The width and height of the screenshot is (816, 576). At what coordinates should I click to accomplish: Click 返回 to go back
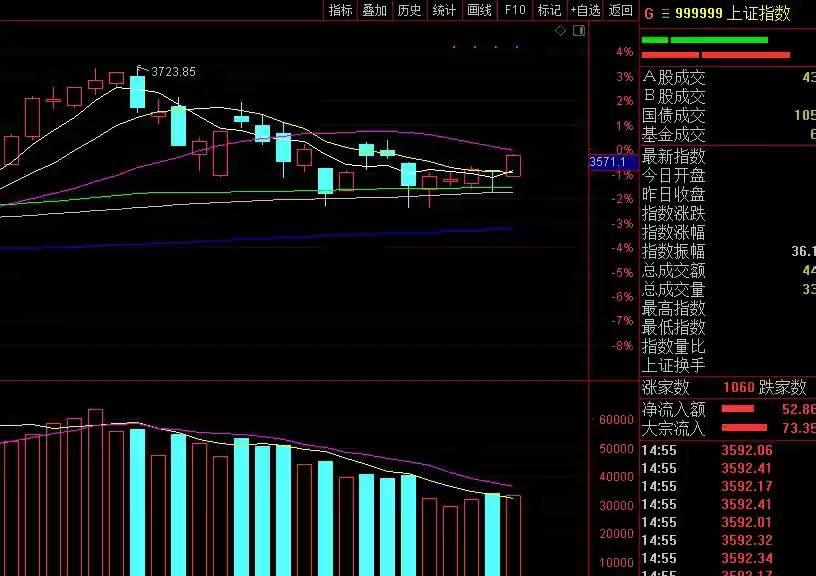[x=621, y=10]
